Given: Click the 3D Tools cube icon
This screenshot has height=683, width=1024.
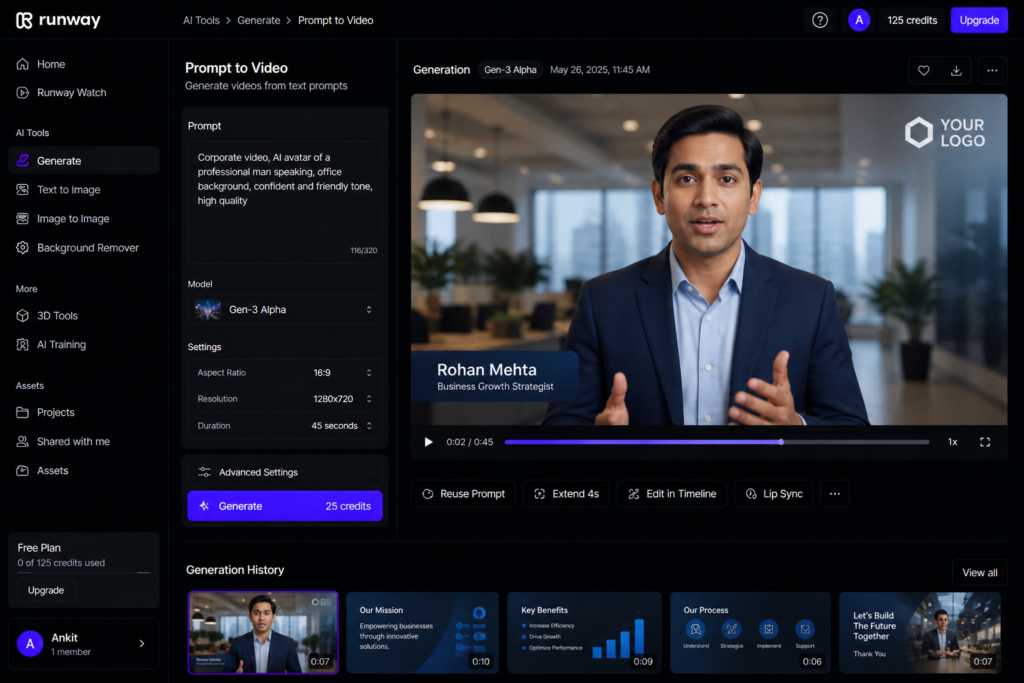Looking at the screenshot, I should click(x=23, y=315).
